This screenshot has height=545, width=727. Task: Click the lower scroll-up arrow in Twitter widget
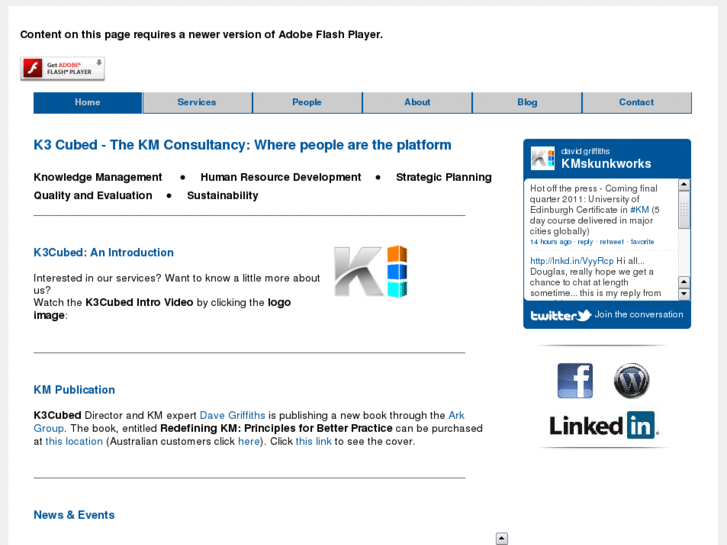point(684,282)
